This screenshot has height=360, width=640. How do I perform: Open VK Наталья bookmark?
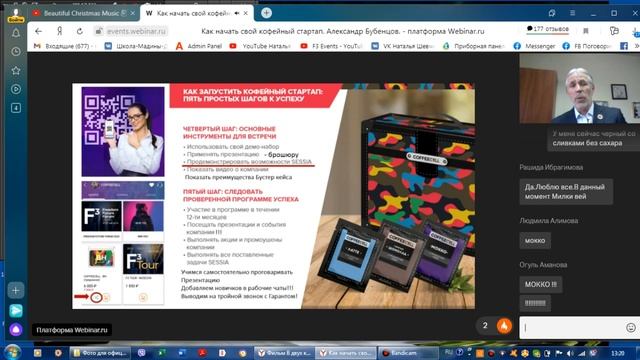[403, 46]
